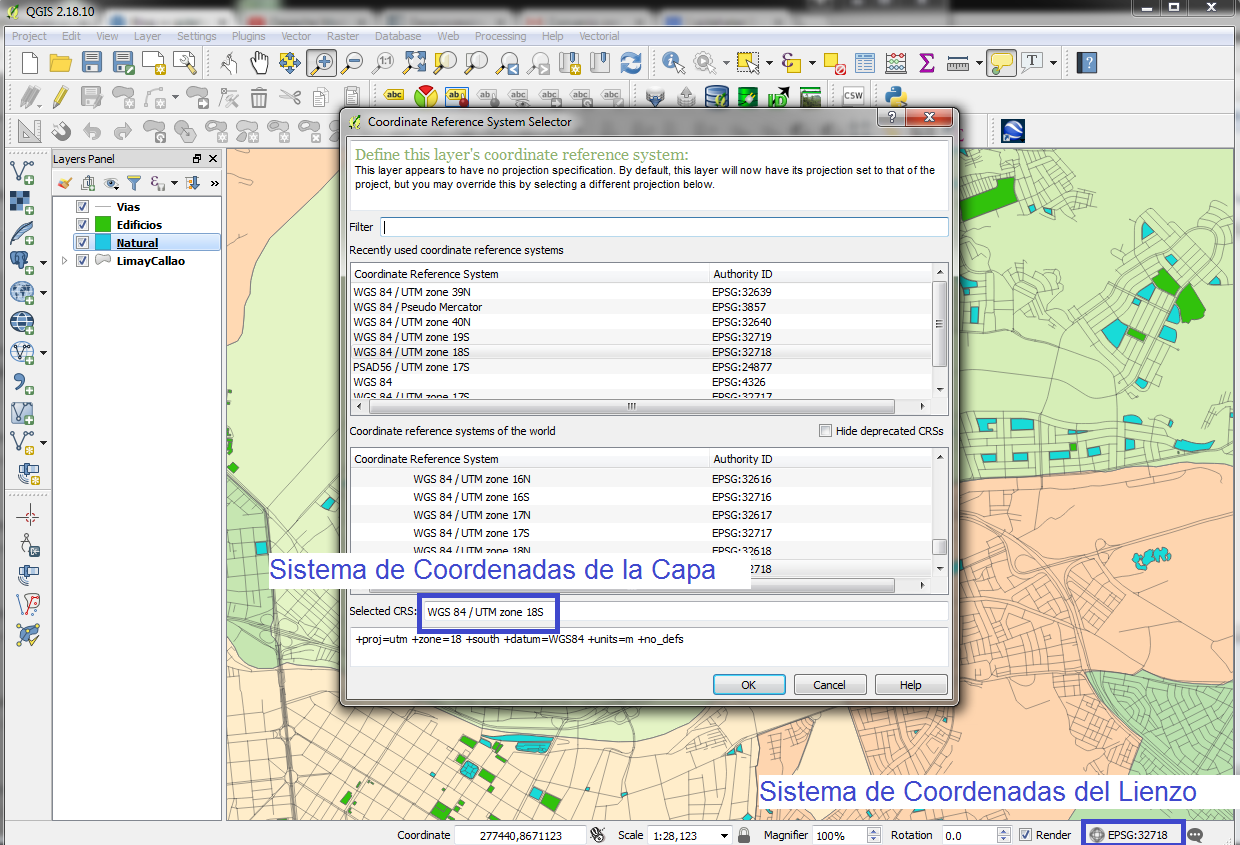Open the Measure tool dropdown arrow

[x=979, y=63]
